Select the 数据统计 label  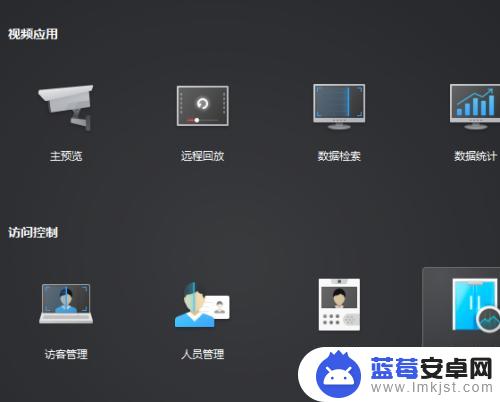pyautogui.click(x=475, y=156)
